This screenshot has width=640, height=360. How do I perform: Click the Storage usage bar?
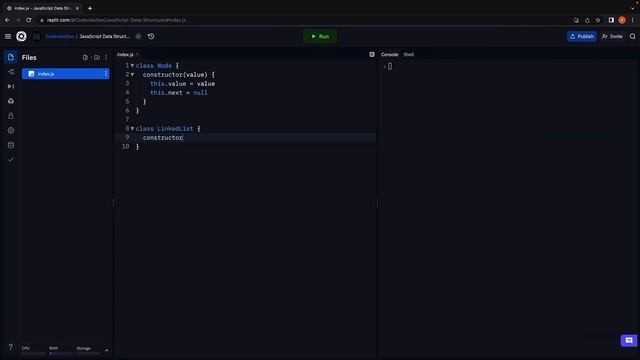pos(88,353)
